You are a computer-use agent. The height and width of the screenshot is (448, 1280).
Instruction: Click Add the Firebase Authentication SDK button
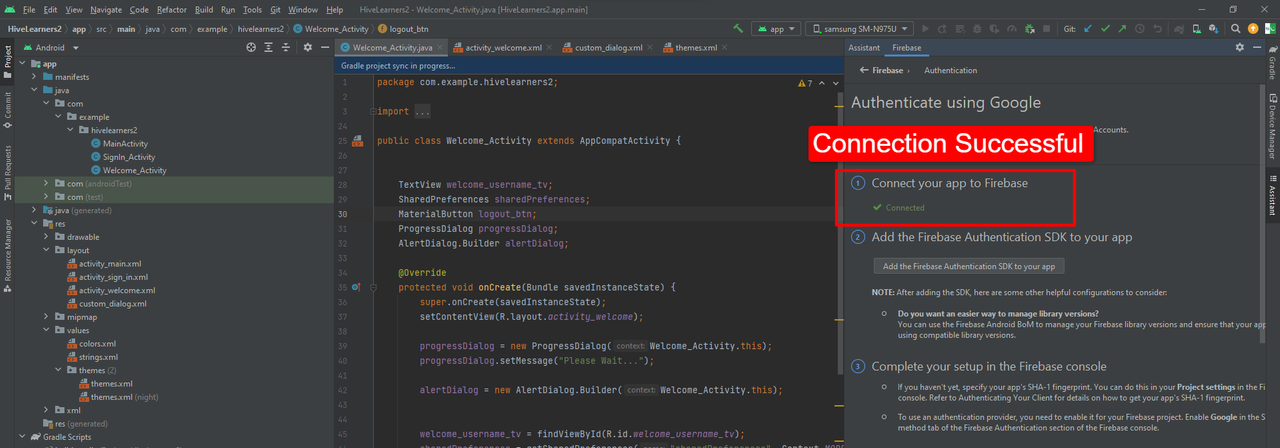(x=969, y=266)
